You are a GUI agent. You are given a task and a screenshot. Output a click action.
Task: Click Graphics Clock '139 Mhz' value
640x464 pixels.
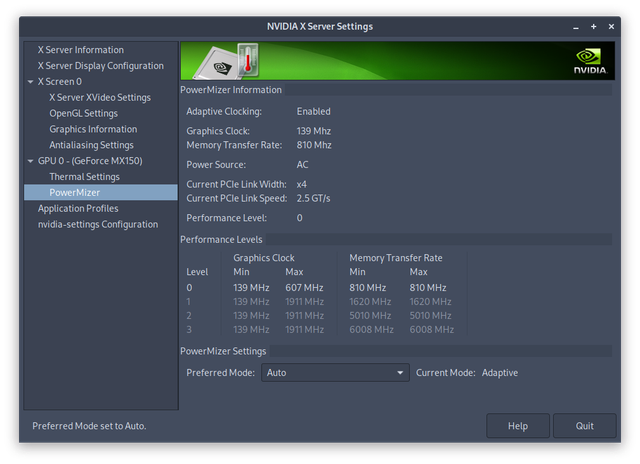[313, 131]
